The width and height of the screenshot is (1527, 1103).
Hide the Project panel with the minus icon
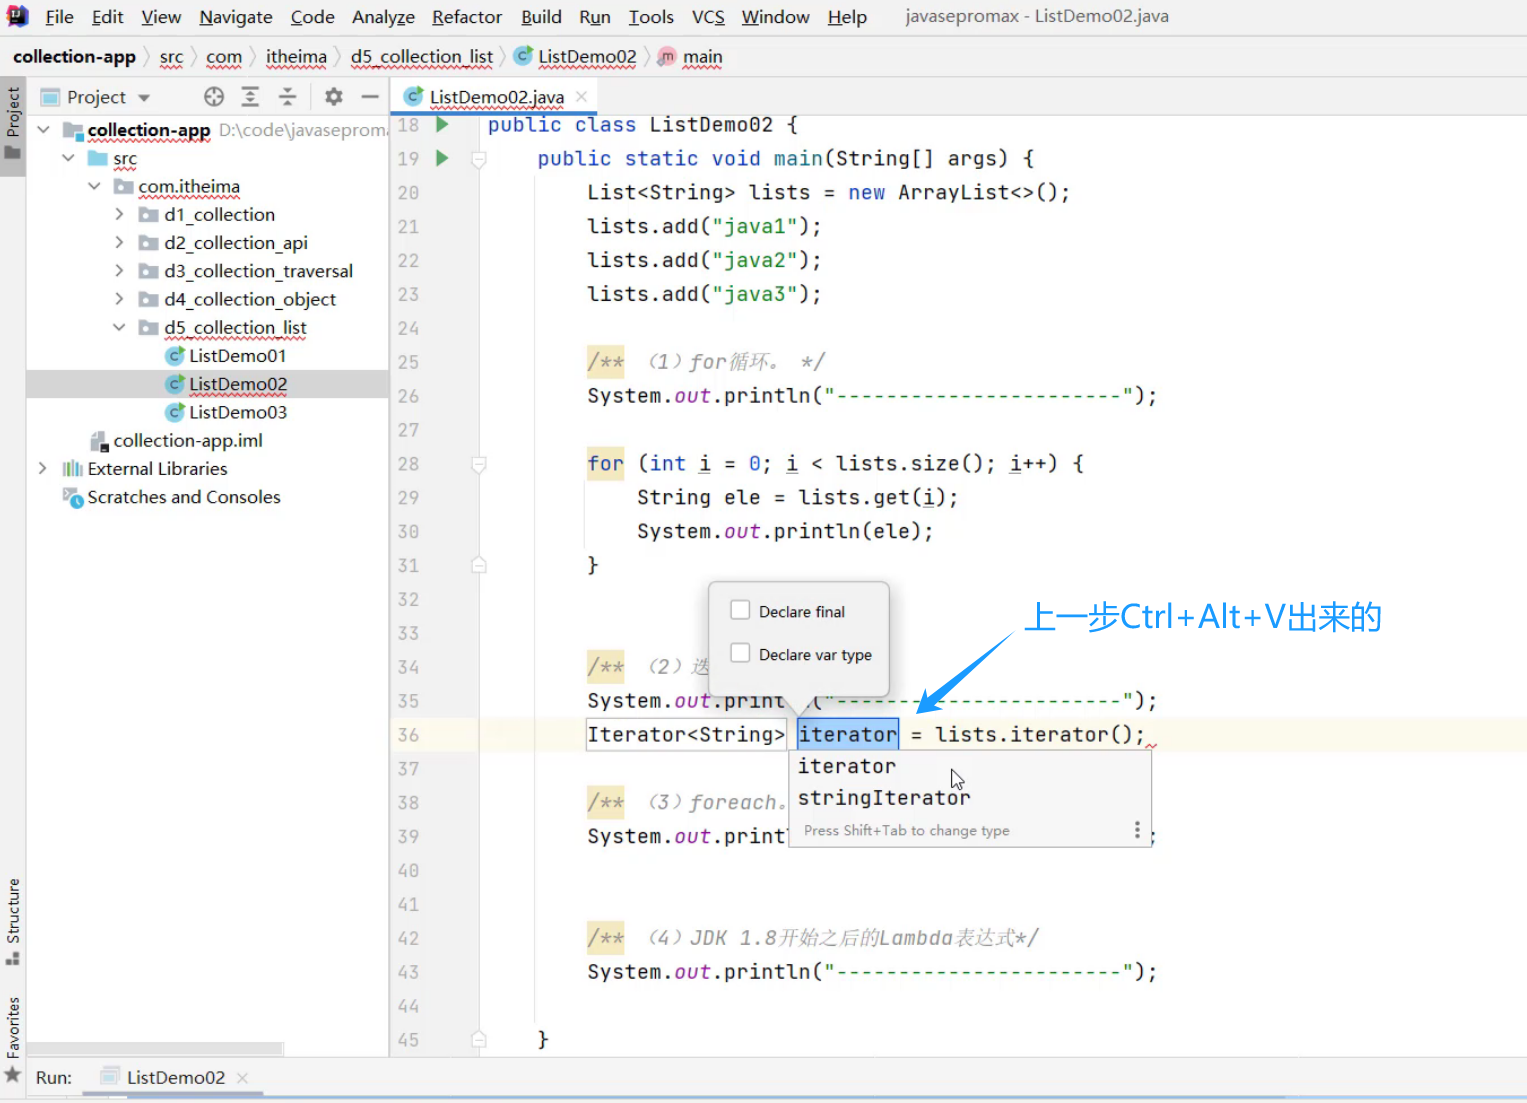(x=370, y=97)
